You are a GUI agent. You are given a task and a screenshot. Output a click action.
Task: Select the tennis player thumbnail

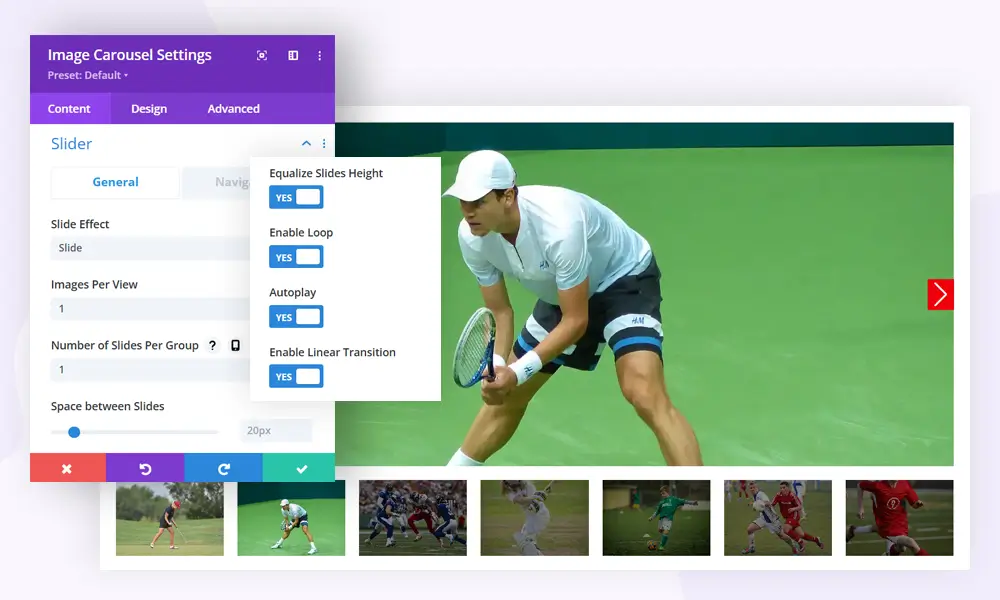[291, 518]
